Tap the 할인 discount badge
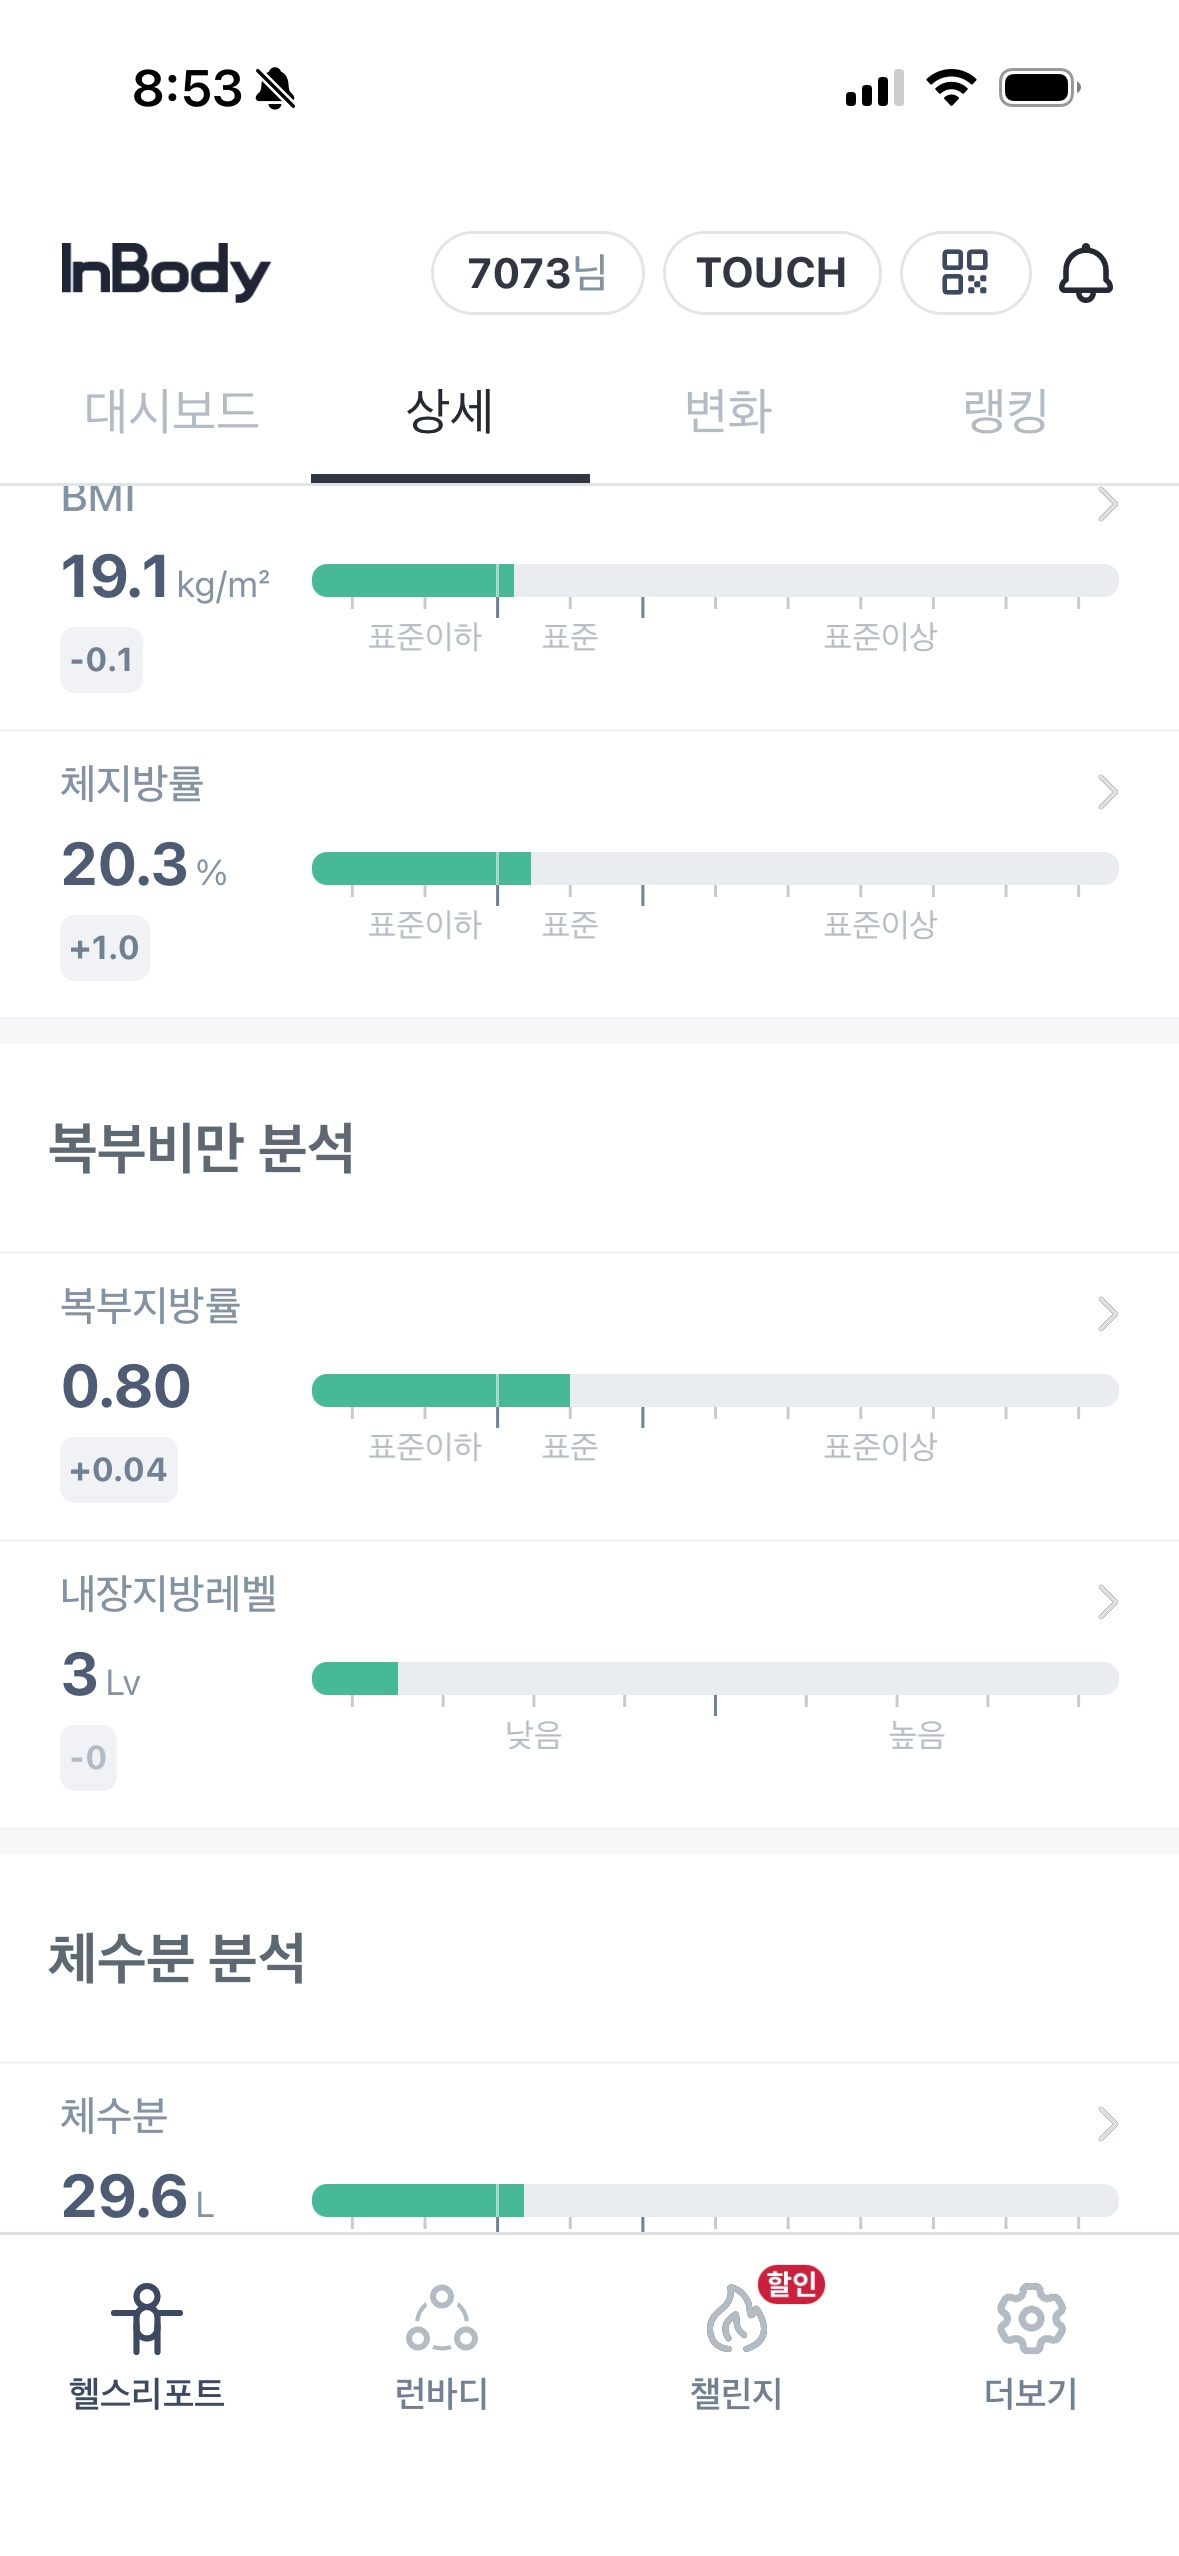This screenshot has height=2556, width=1179. pos(791,2283)
